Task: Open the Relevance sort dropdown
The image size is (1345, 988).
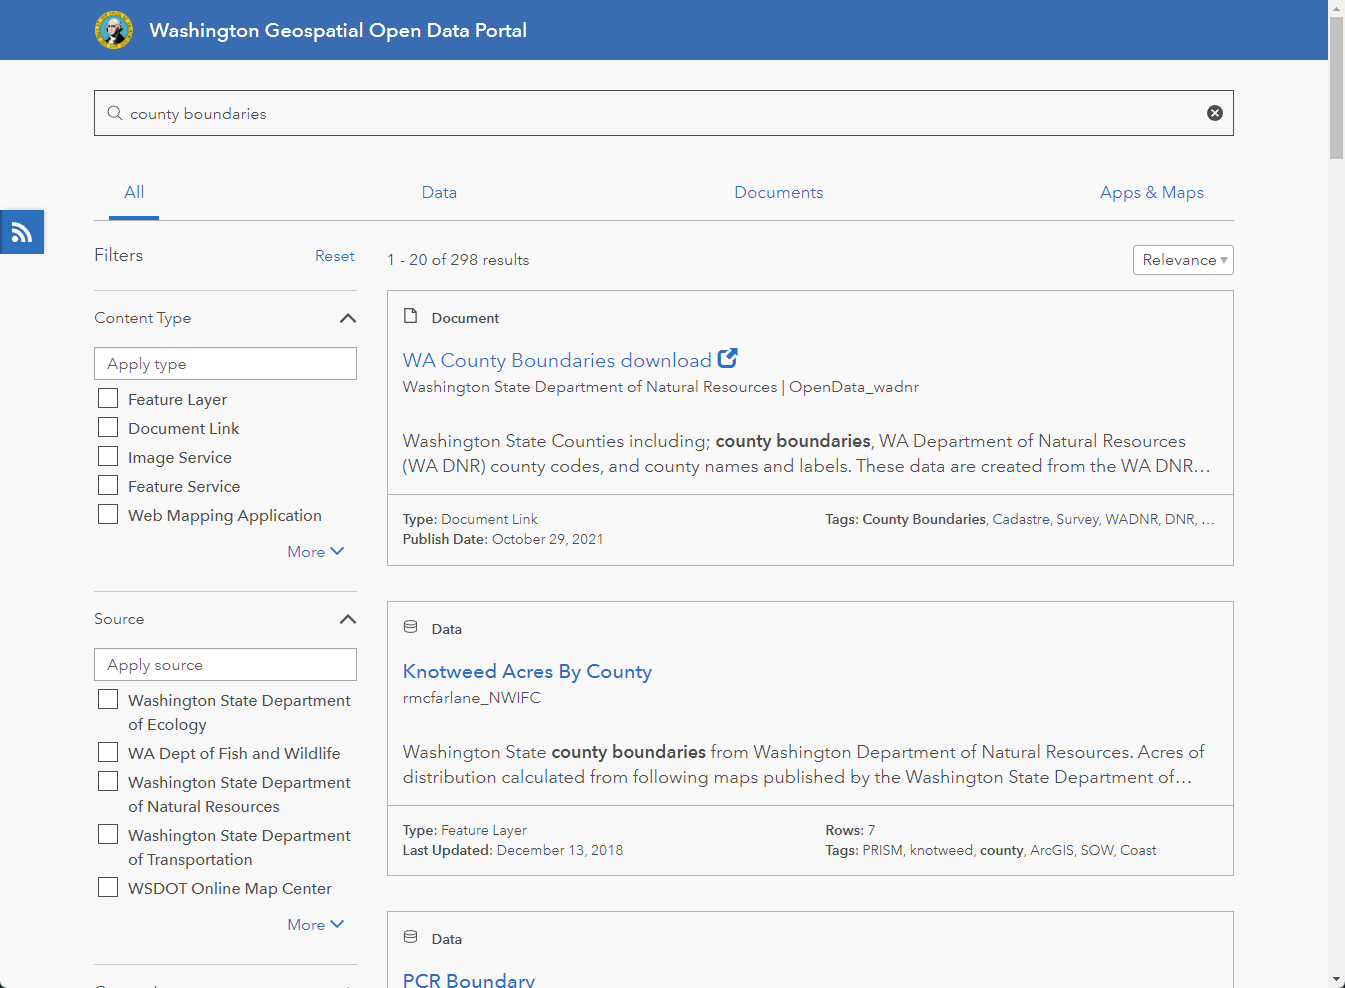Action: coord(1183,260)
